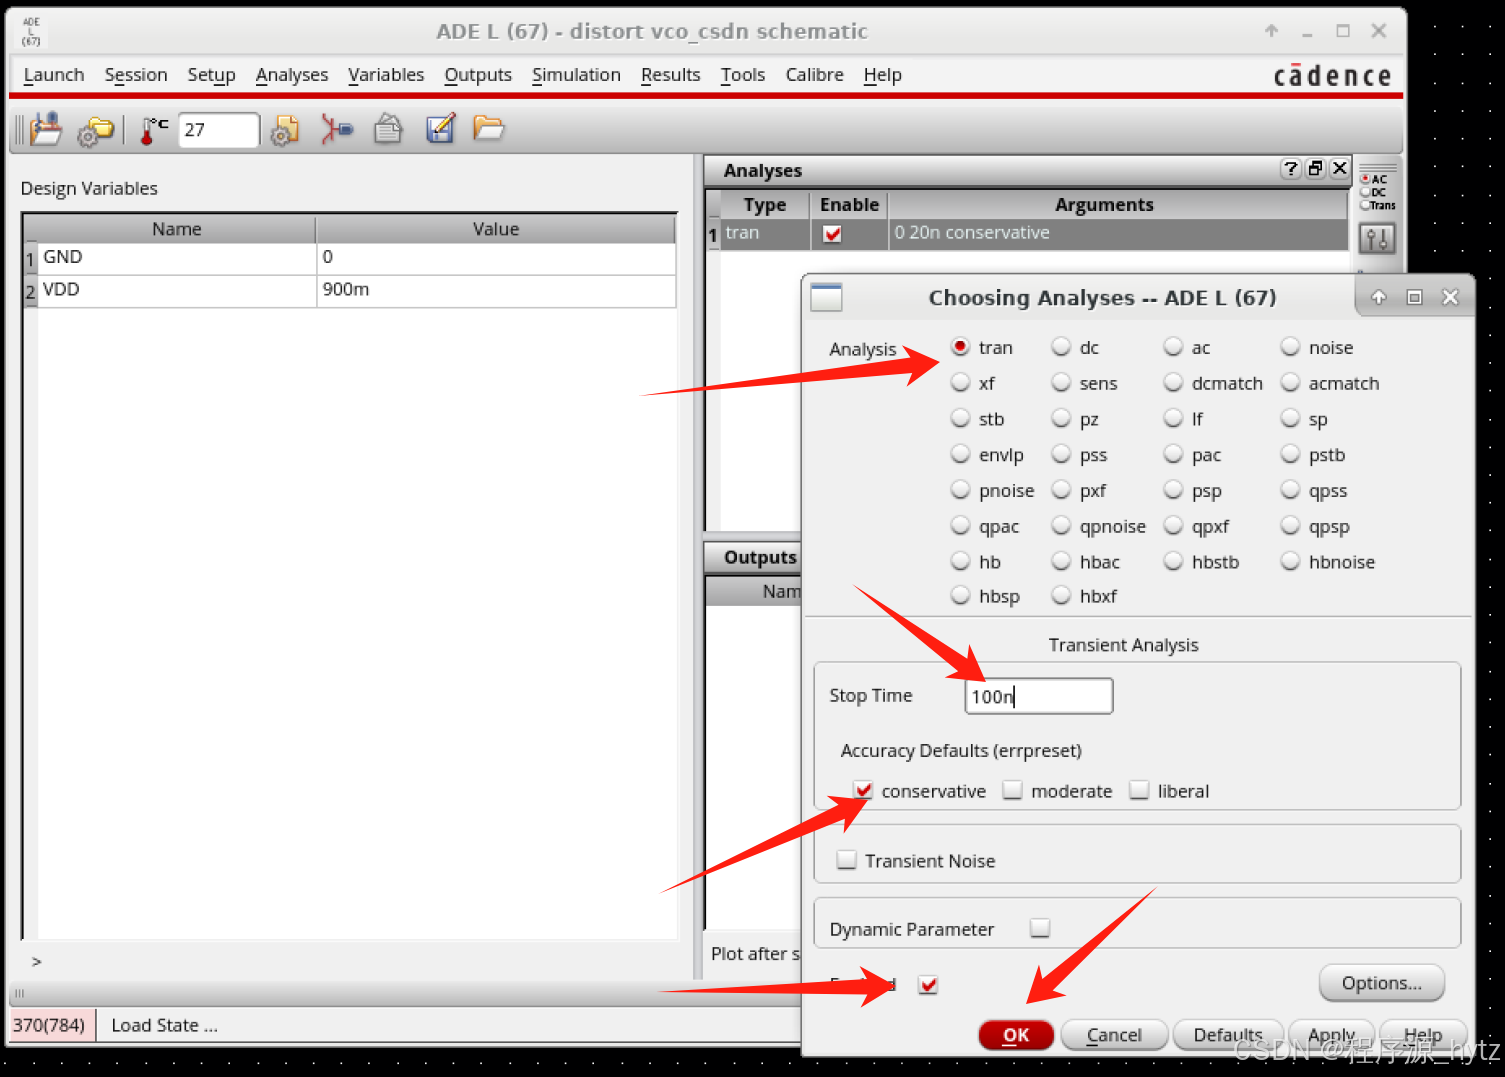1505x1077 pixels.
Task: Enable the Dynamic Parameter checkbox
Action: (x=1040, y=928)
